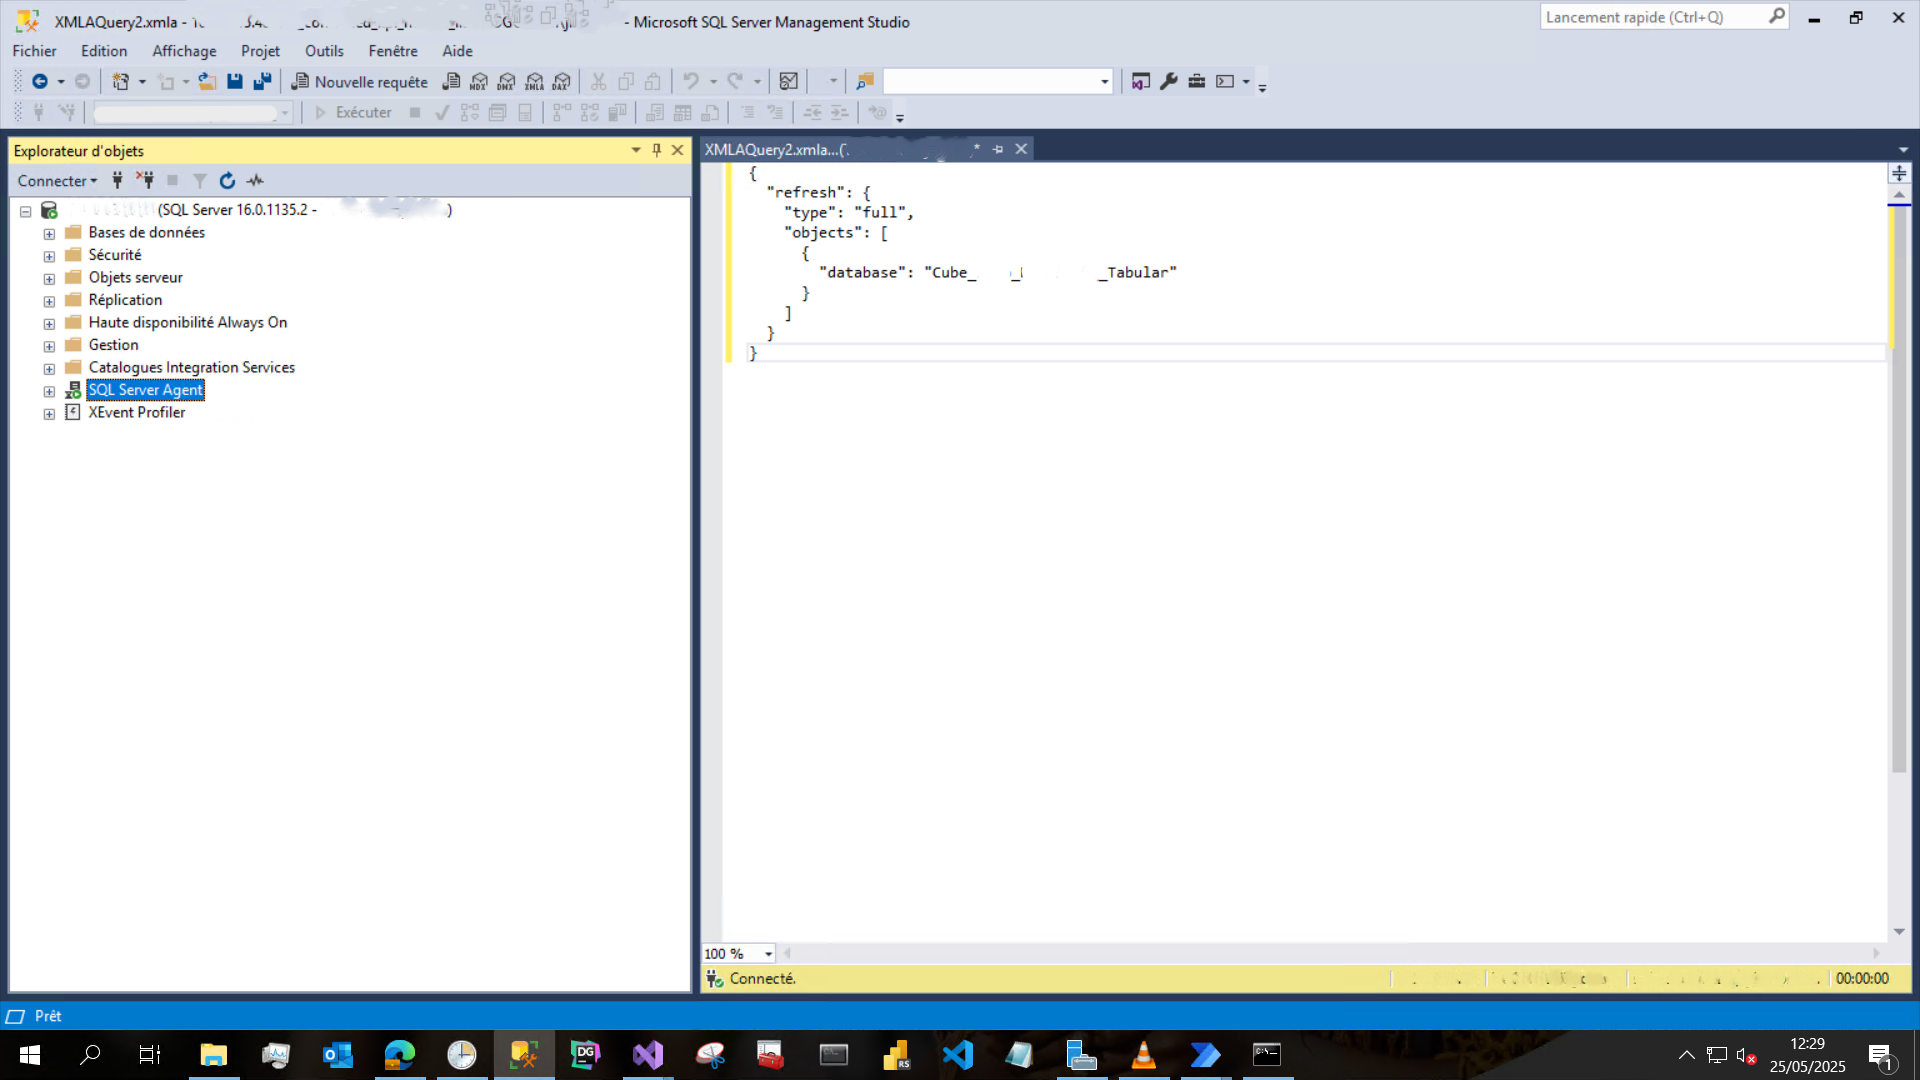Open the Aide menu

[x=457, y=51]
